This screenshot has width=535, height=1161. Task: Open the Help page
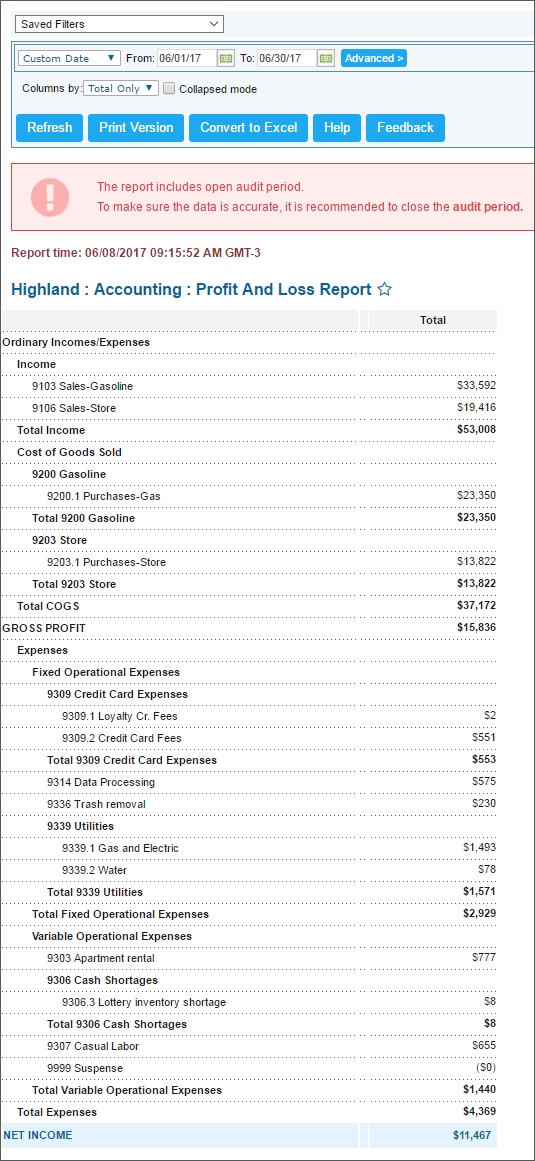337,127
